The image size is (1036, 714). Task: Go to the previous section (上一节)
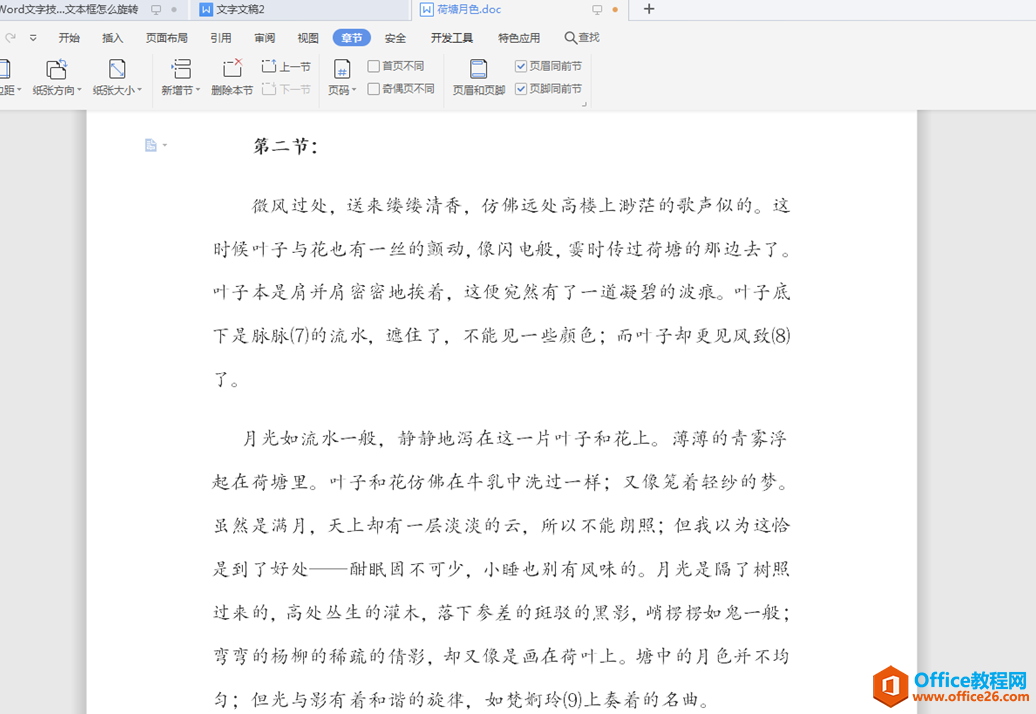coord(286,66)
